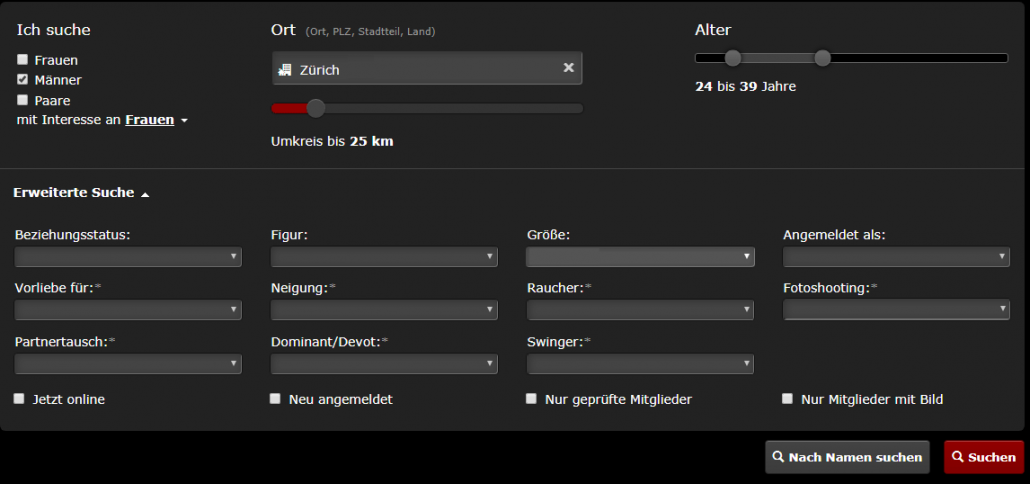Click the Nach Namen suchen button

(847, 457)
